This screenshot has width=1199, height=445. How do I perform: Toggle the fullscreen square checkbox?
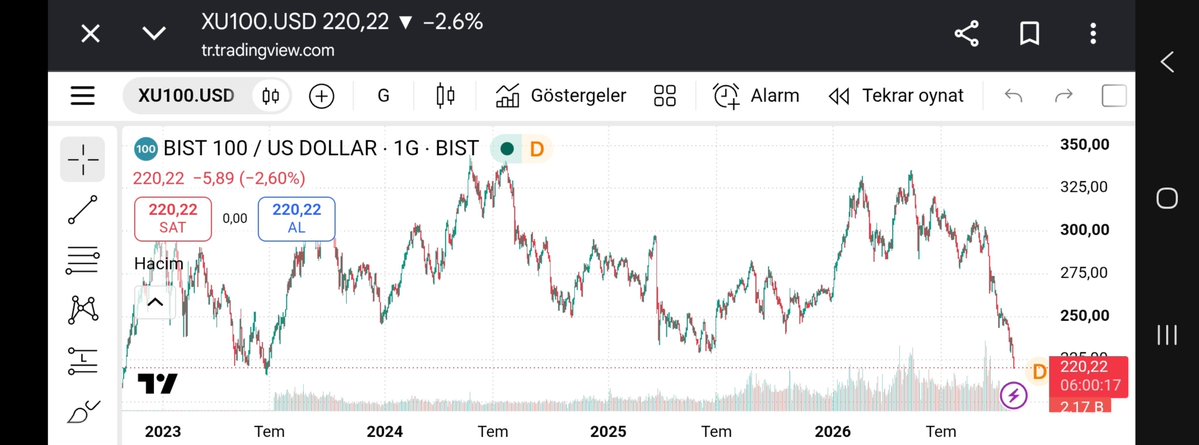click(1114, 96)
